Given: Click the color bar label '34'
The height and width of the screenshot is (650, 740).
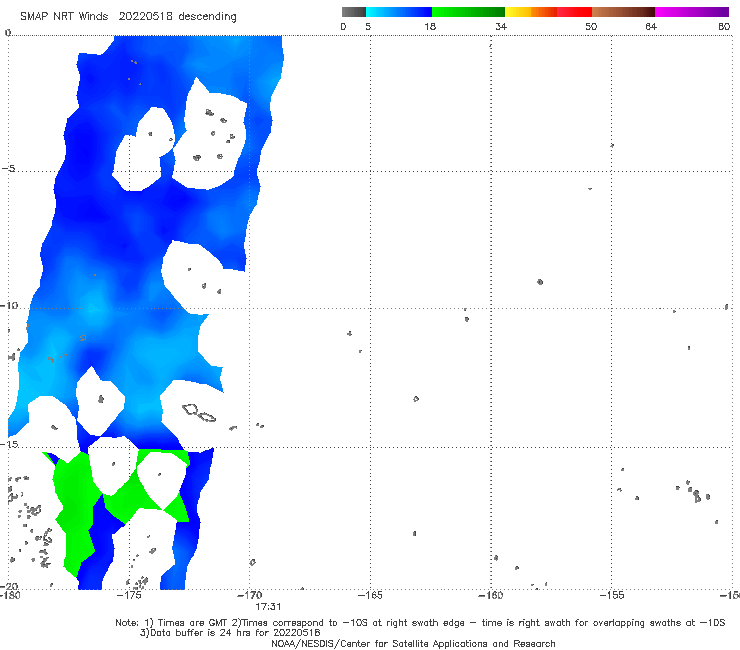Looking at the screenshot, I should pyautogui.click(x=501, y=26).
